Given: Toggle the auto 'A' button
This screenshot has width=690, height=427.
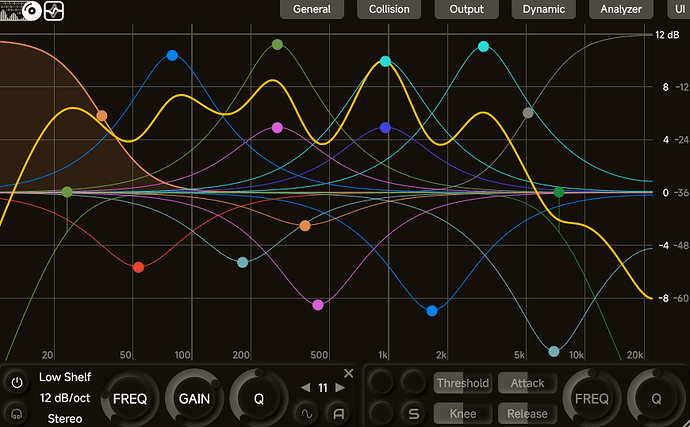Looking at the screenshot, I should 338,413.
